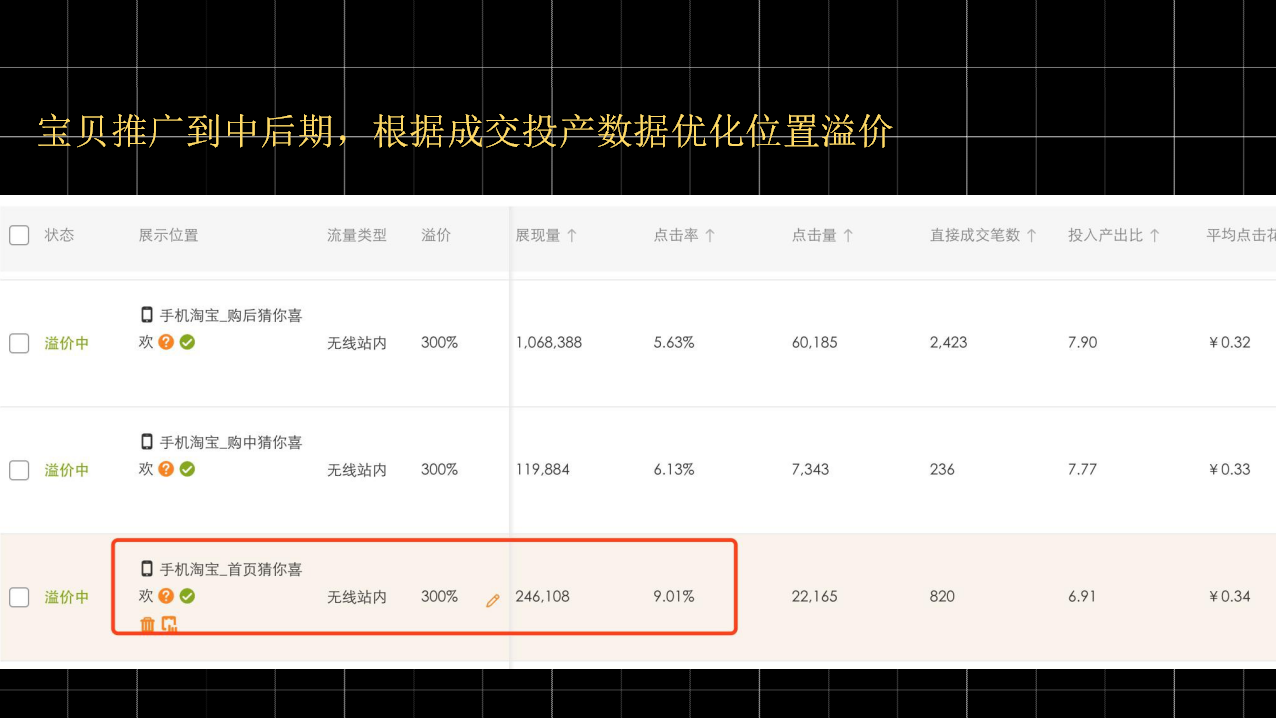The width and height of the screenshot is (1276, 718).
Task: Sort by 展现量 column arrow
Action: pyautogui.click(x=572, y=235)
